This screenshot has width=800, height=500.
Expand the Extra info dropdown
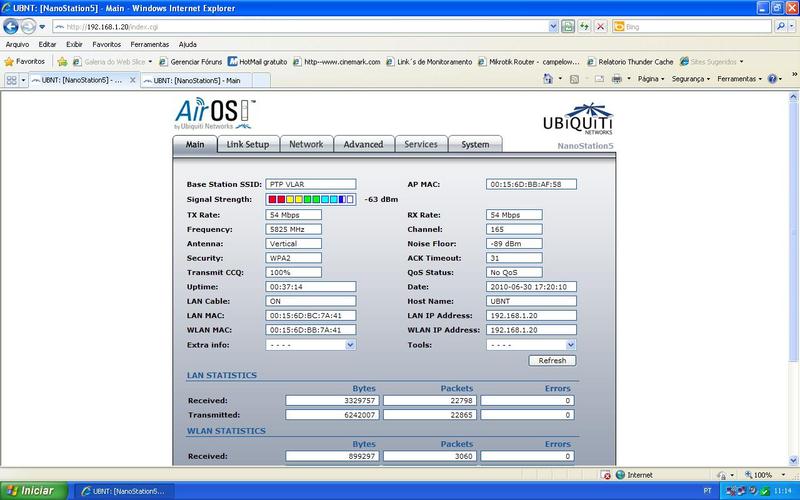point(350,345)
